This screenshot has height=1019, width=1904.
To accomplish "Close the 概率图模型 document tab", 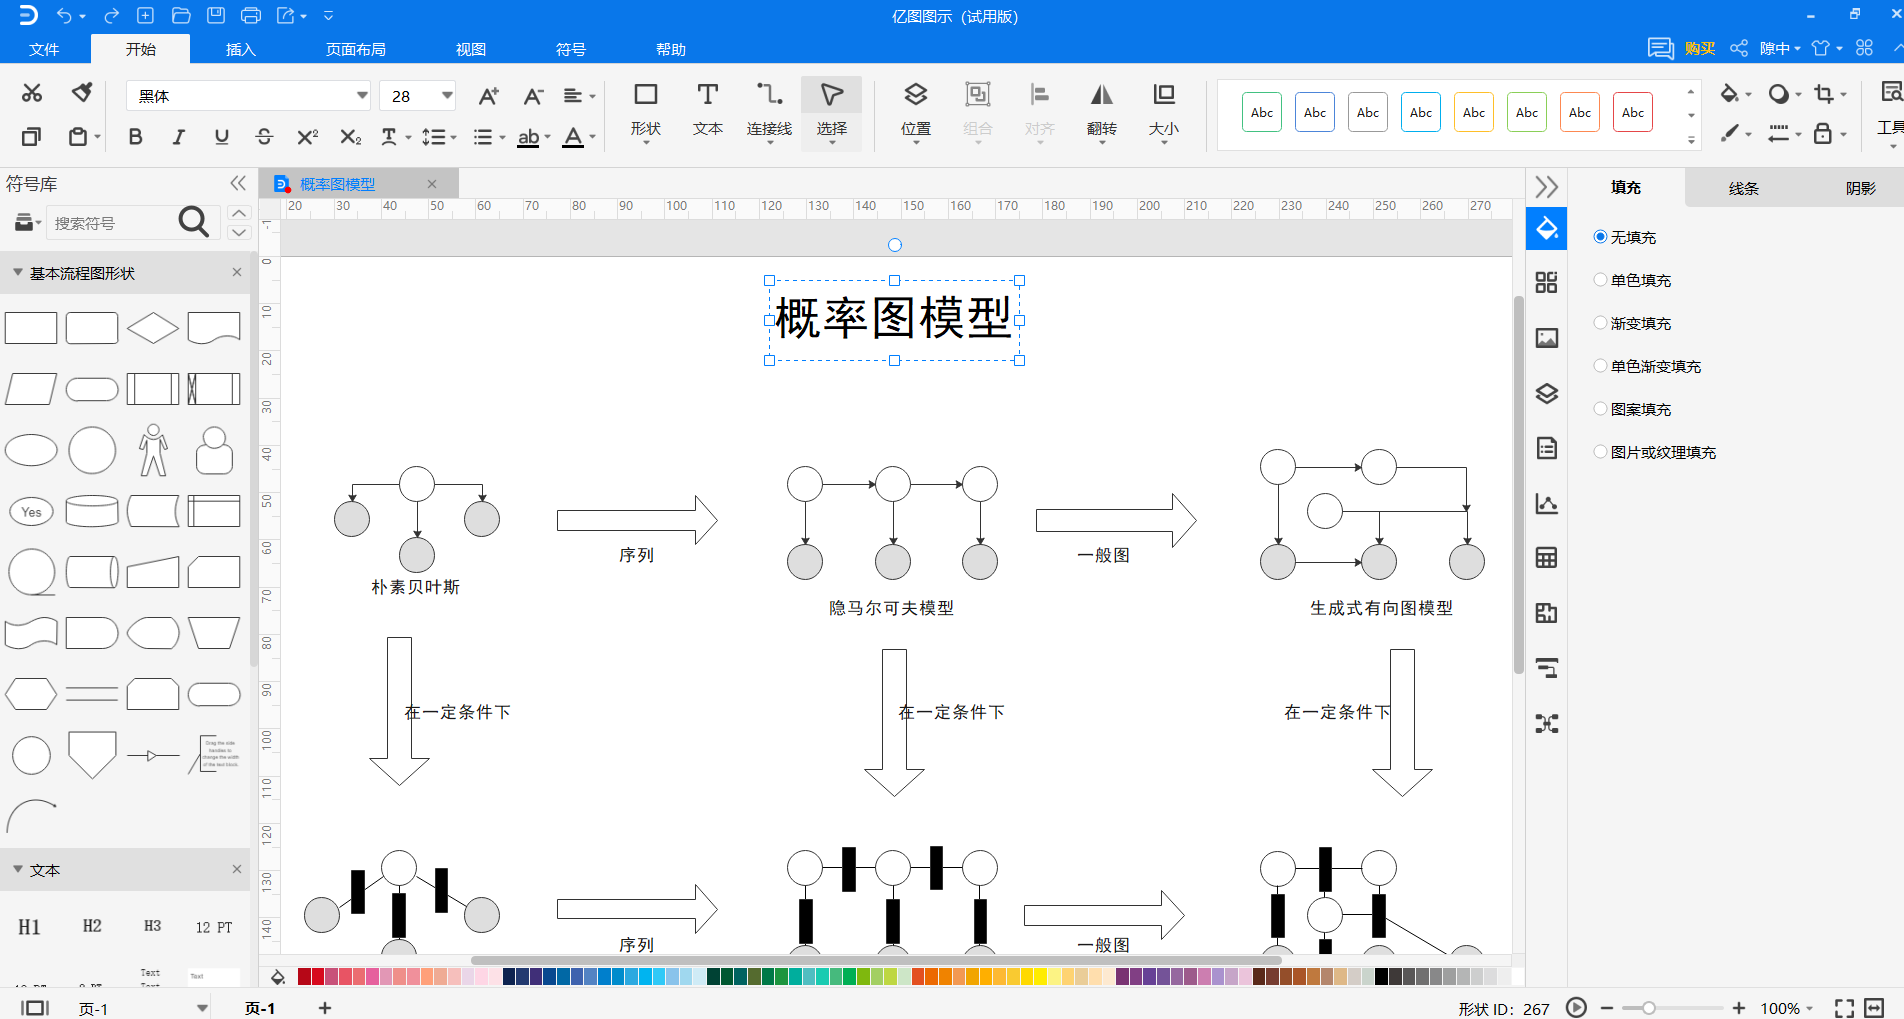I will tap(432, 184).
